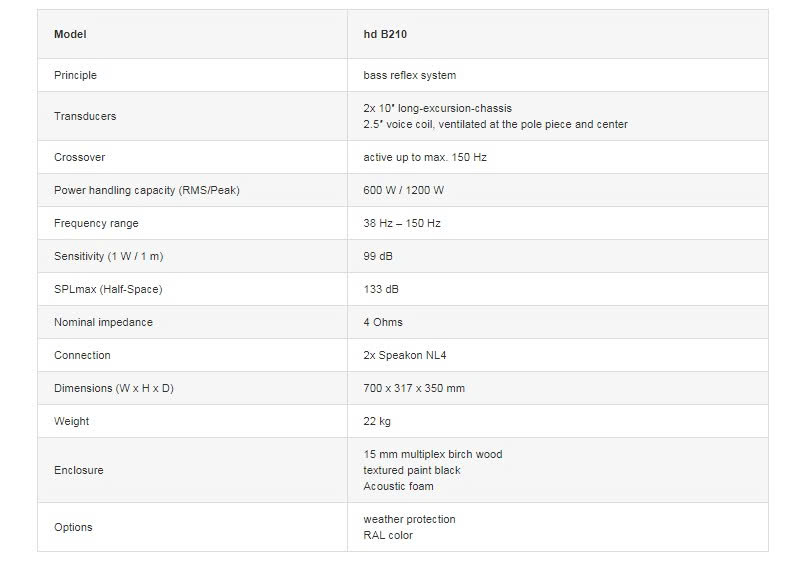Select 'active up to max. 150 Hz' text

point(425,157)
